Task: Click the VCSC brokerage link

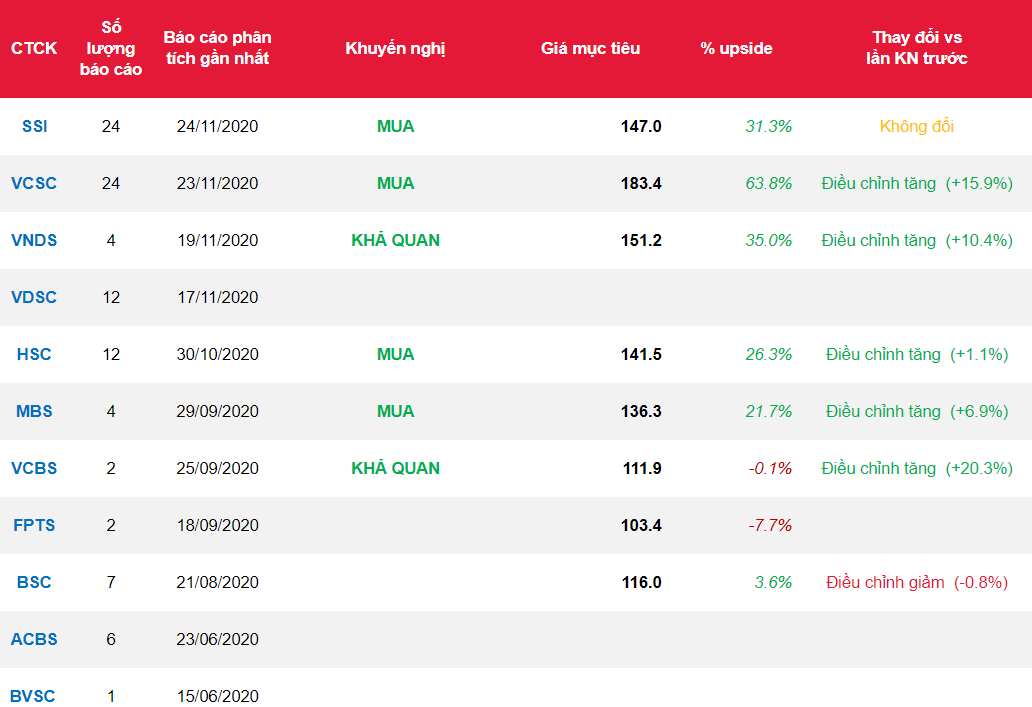Action: (x=34, y=183)
